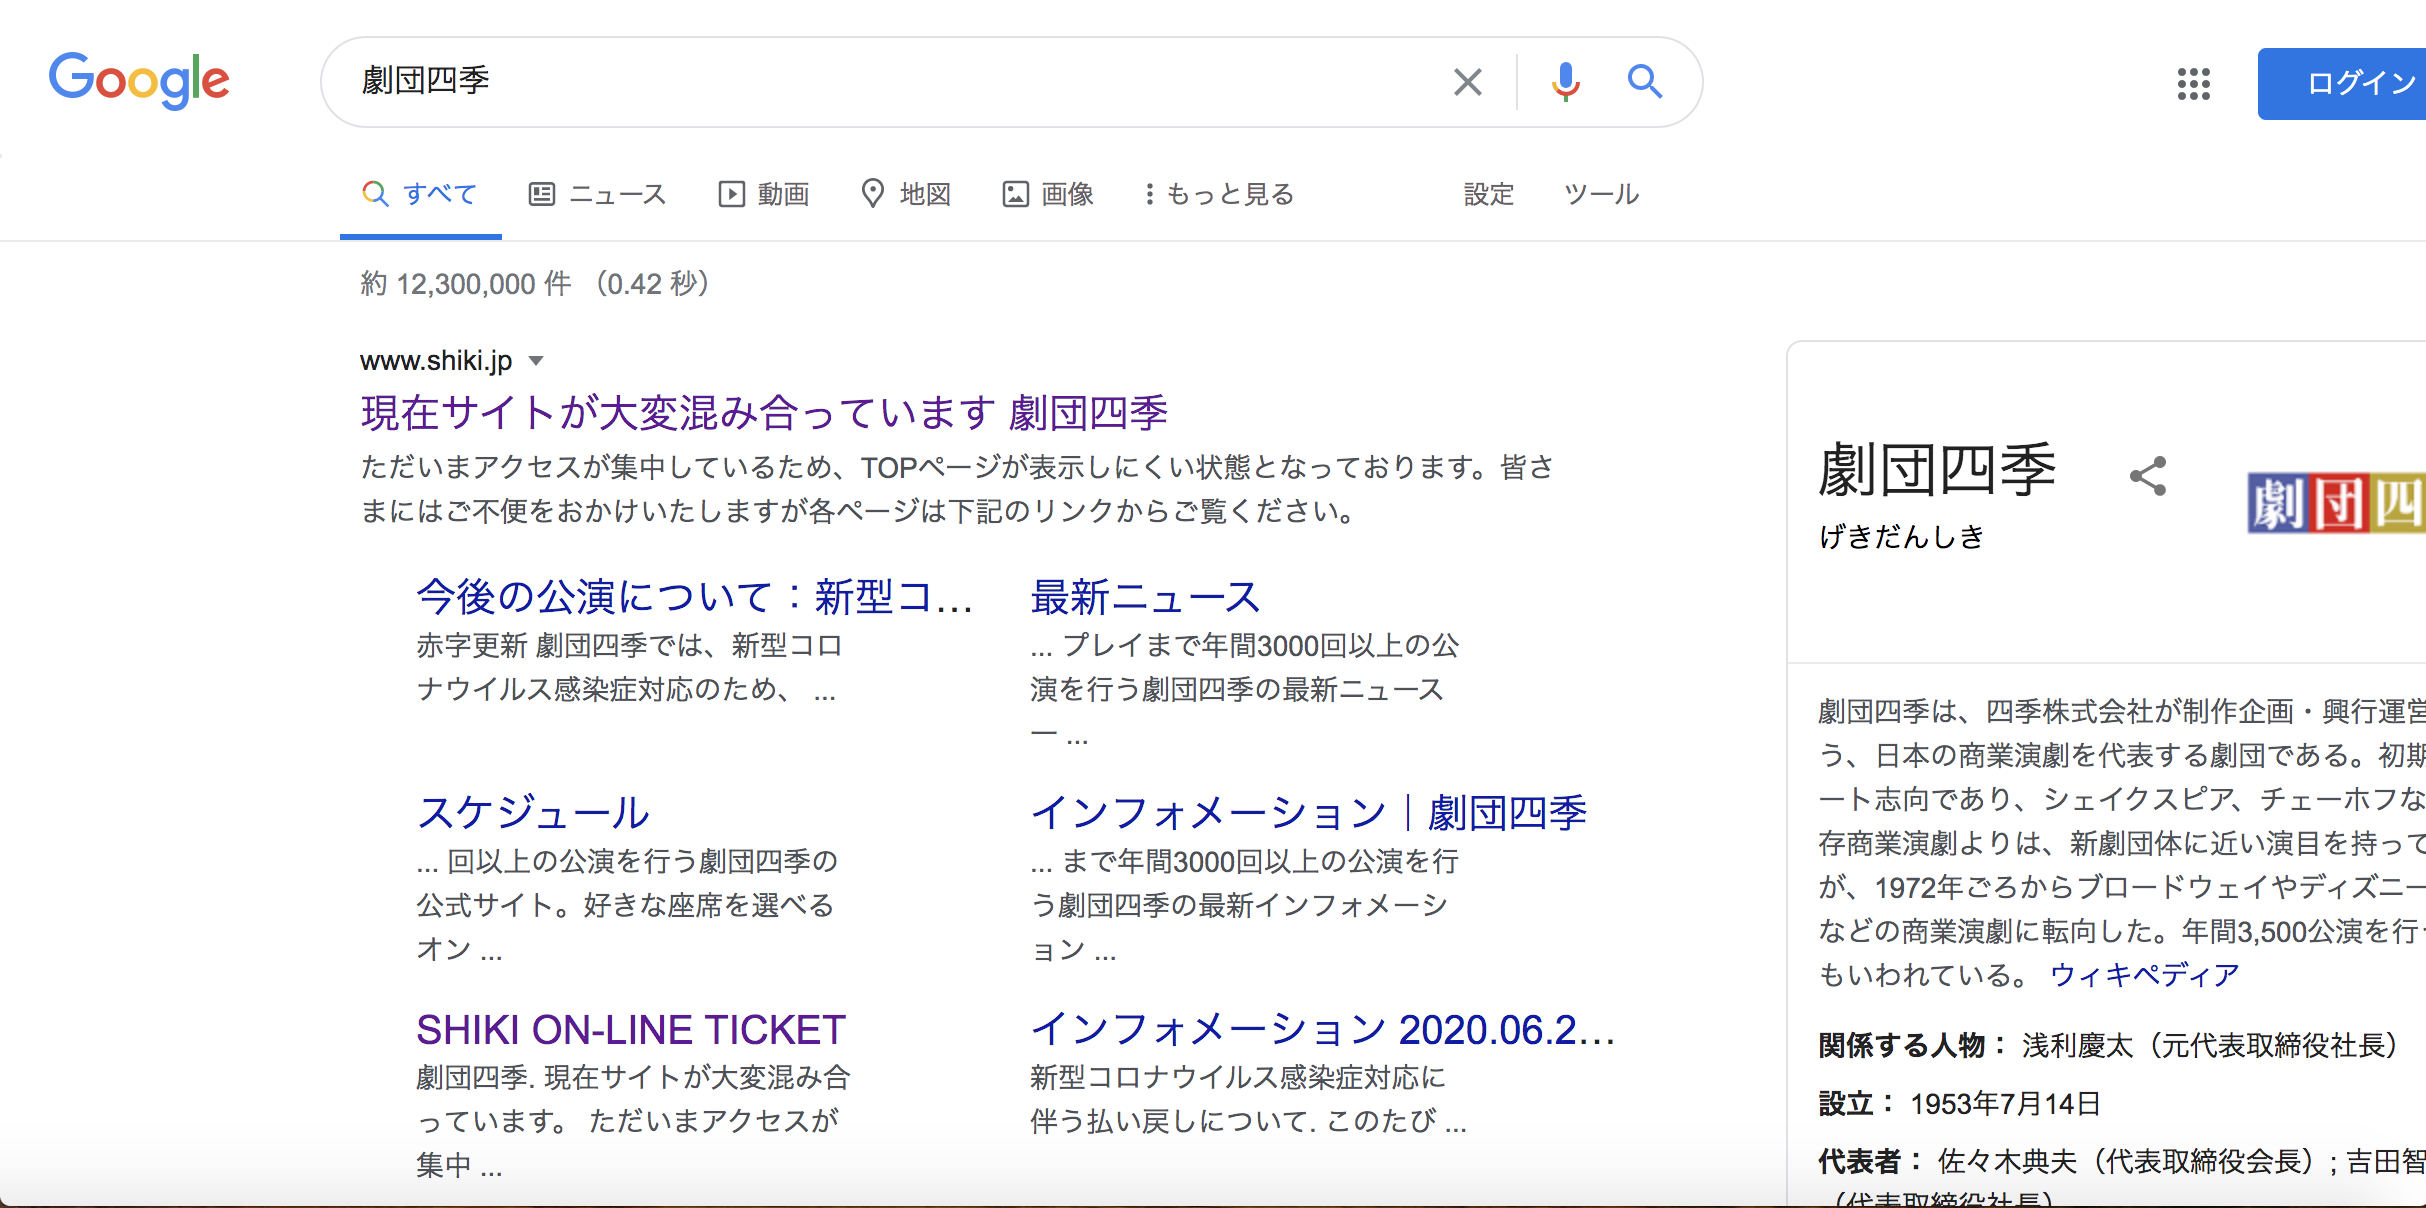Click the blue ログイン button
2426x1208 pixels.
(2350, 84)
